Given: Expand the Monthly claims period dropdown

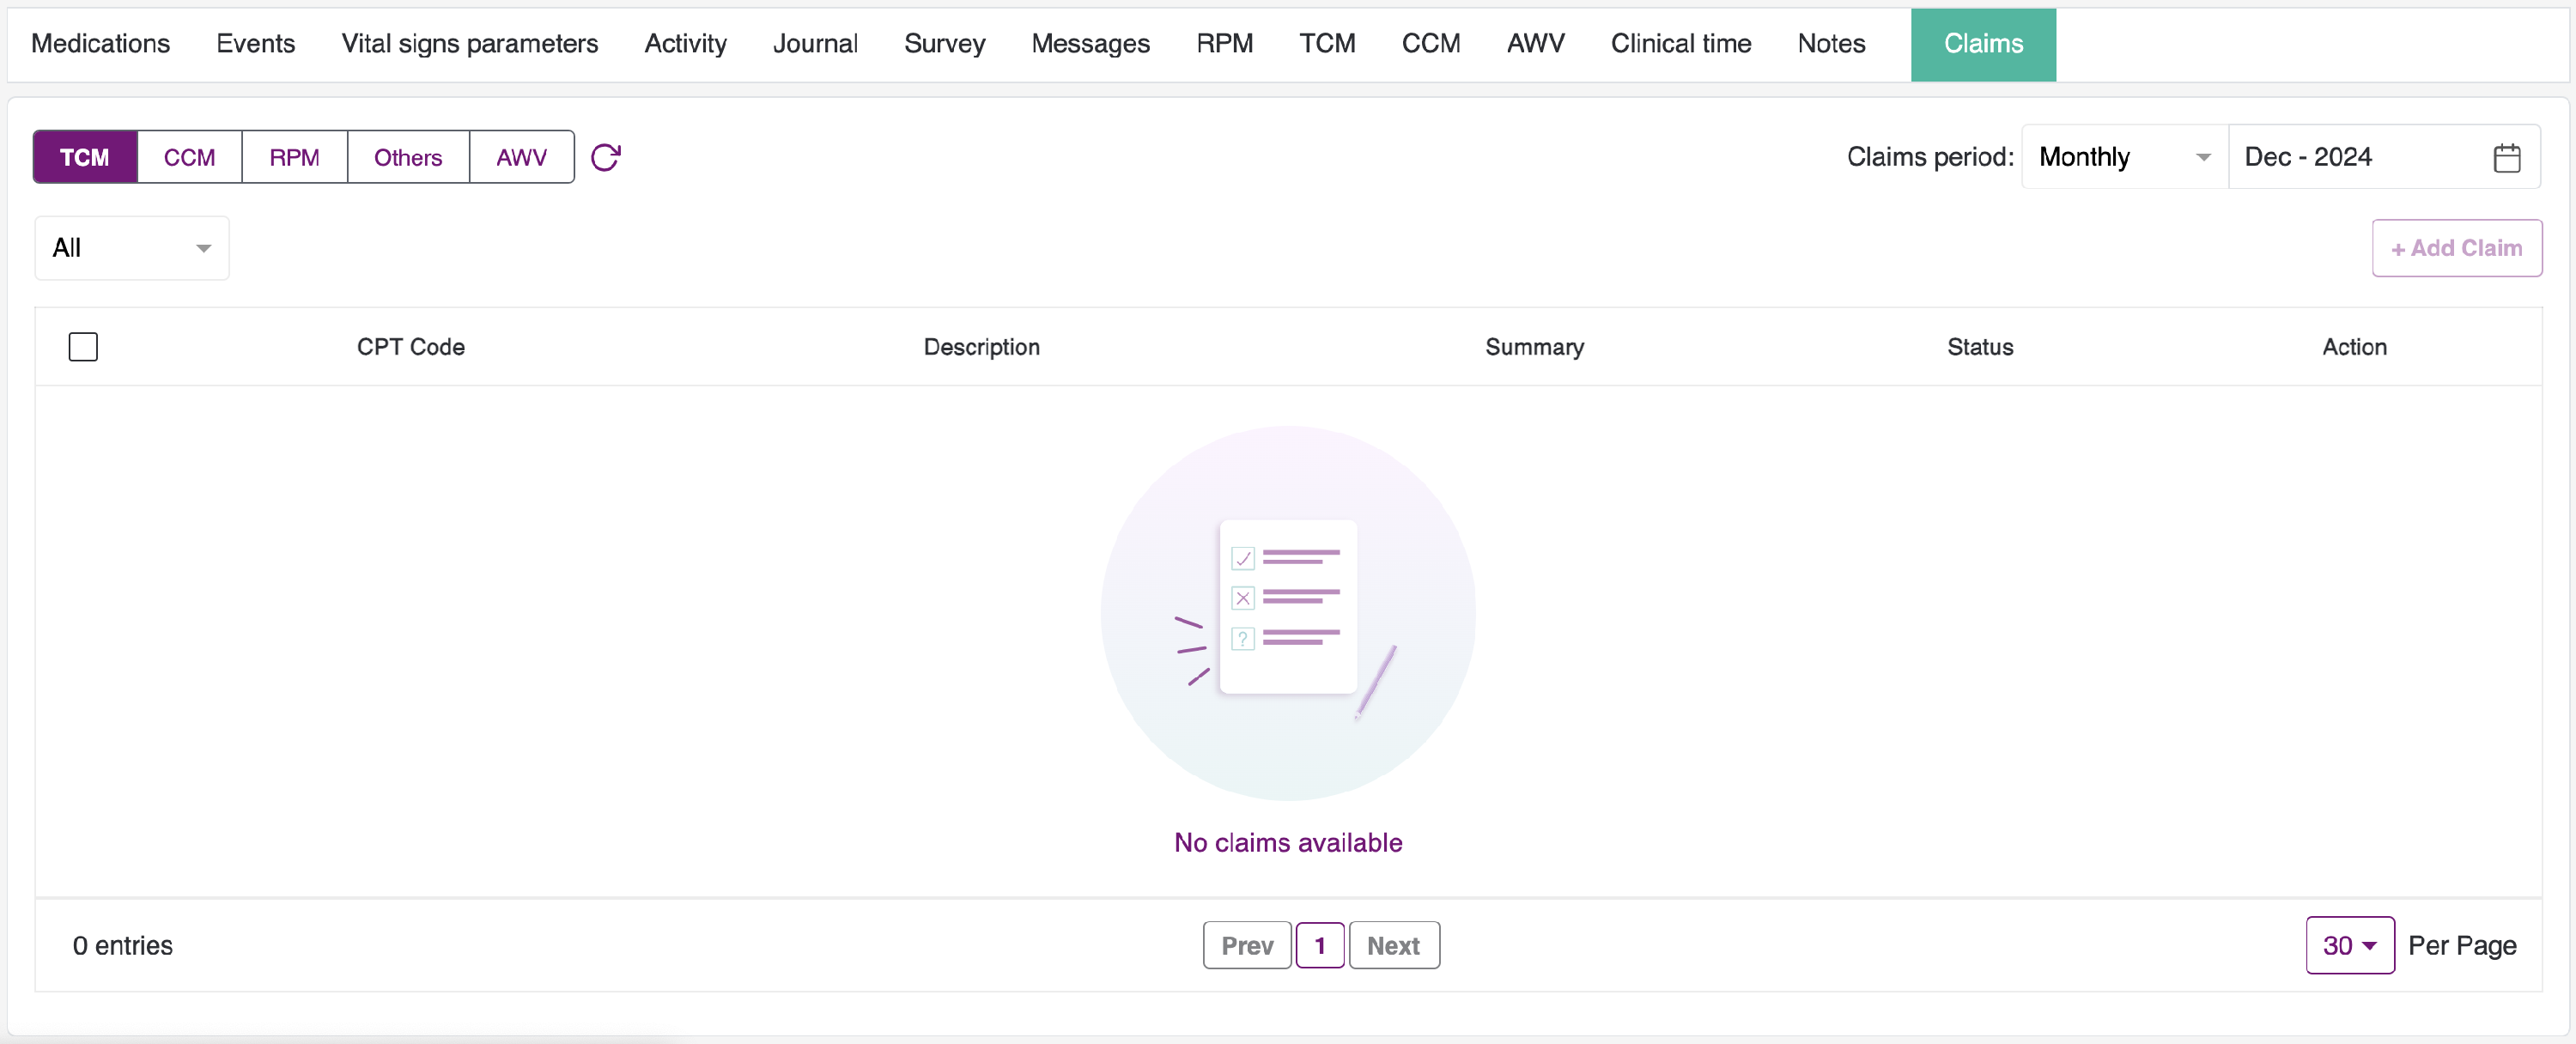Looking at the screenshot, I should pos(2123,157).
